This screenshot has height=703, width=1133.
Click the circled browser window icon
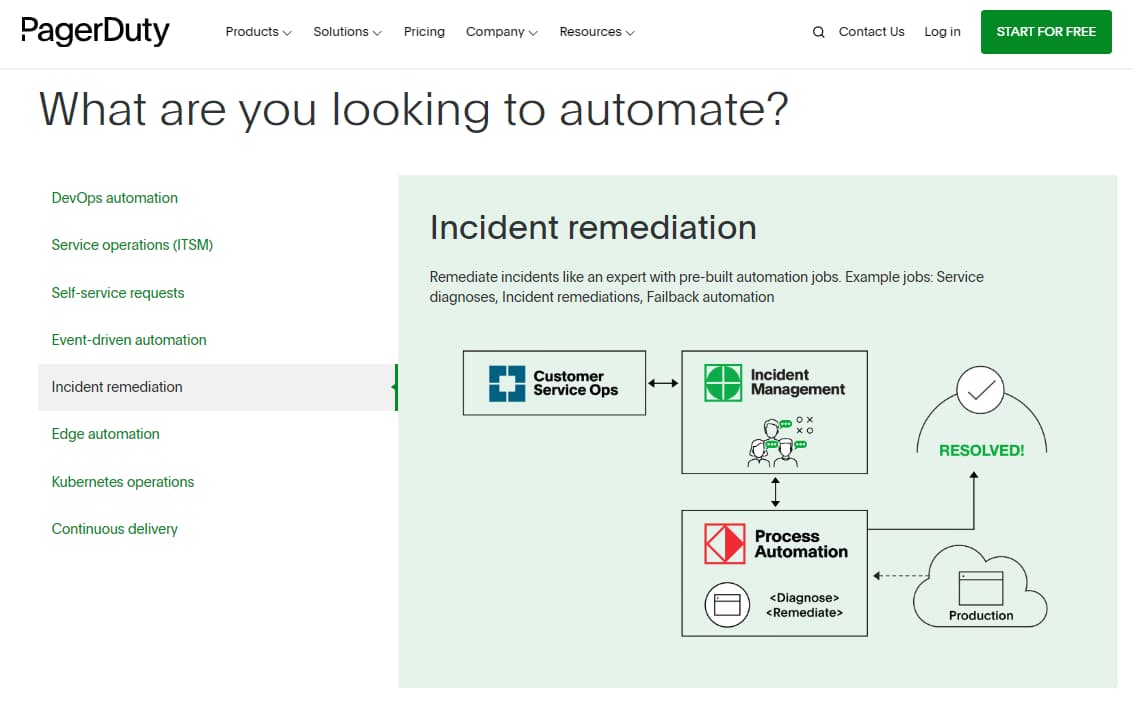pos(727,604)
